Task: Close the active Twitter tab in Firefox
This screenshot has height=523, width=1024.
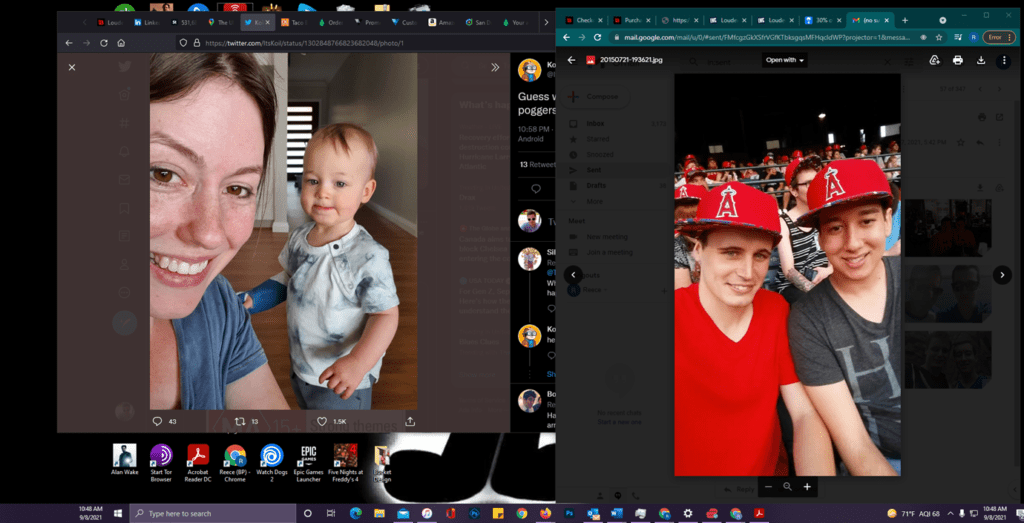Action: 268,22
